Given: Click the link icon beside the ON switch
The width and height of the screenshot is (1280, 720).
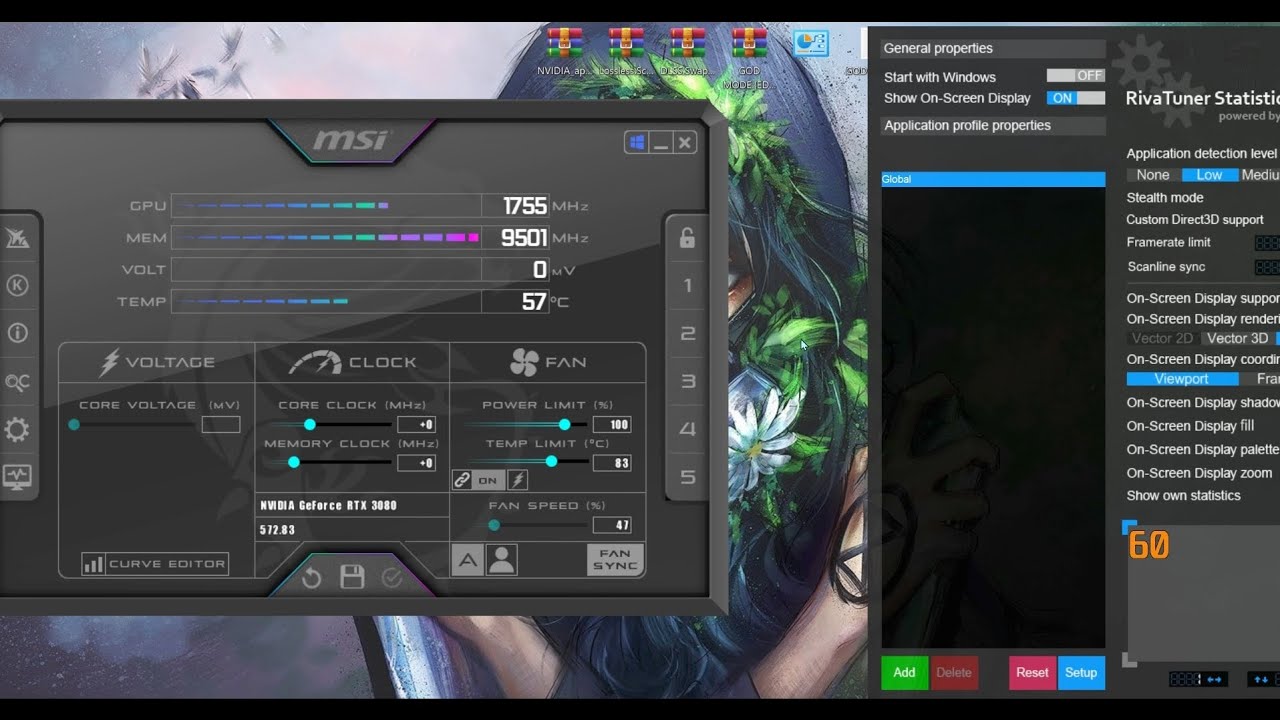Looking at the screenshot, I should 462,480.
